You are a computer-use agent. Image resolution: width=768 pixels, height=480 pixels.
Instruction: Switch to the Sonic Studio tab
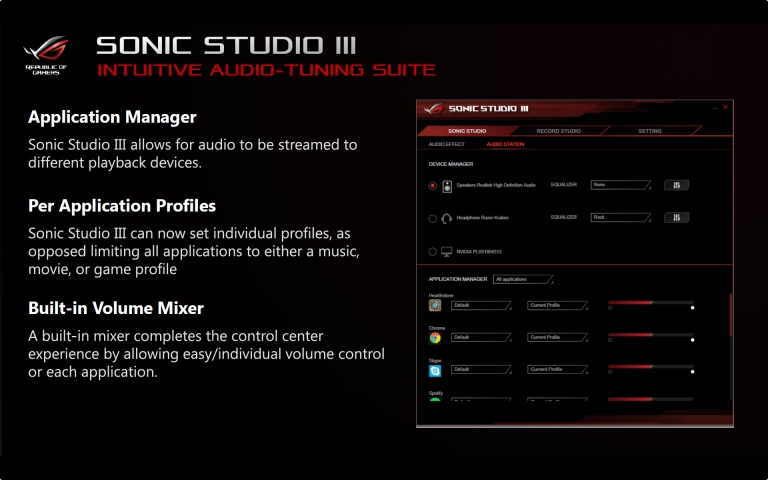pyautogui.click(x=467, y=131)
